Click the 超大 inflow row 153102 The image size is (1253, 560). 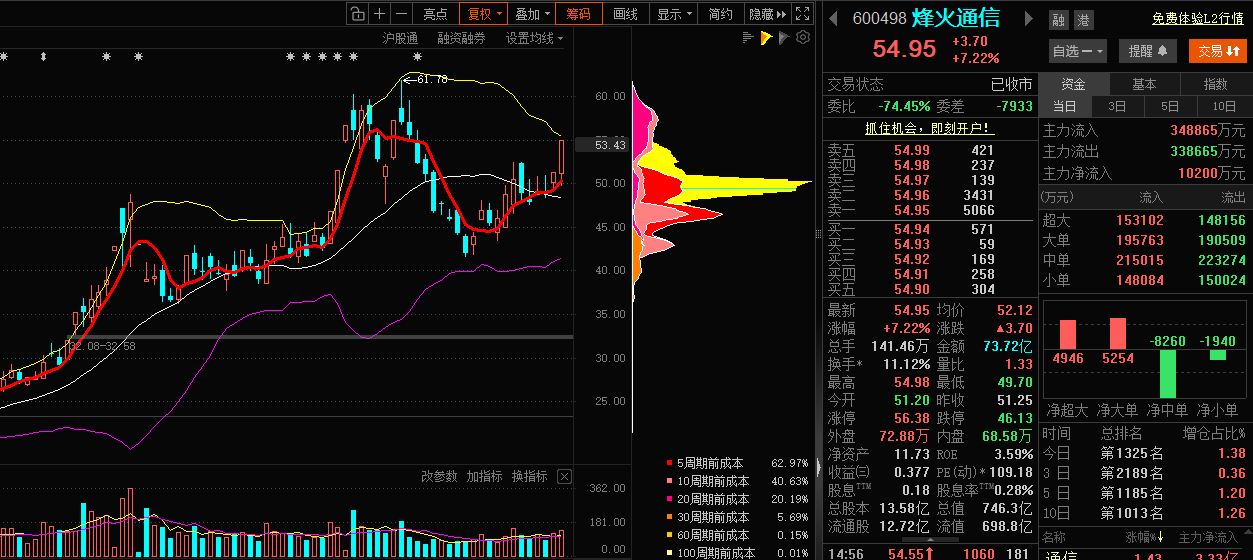[1144, 220]
